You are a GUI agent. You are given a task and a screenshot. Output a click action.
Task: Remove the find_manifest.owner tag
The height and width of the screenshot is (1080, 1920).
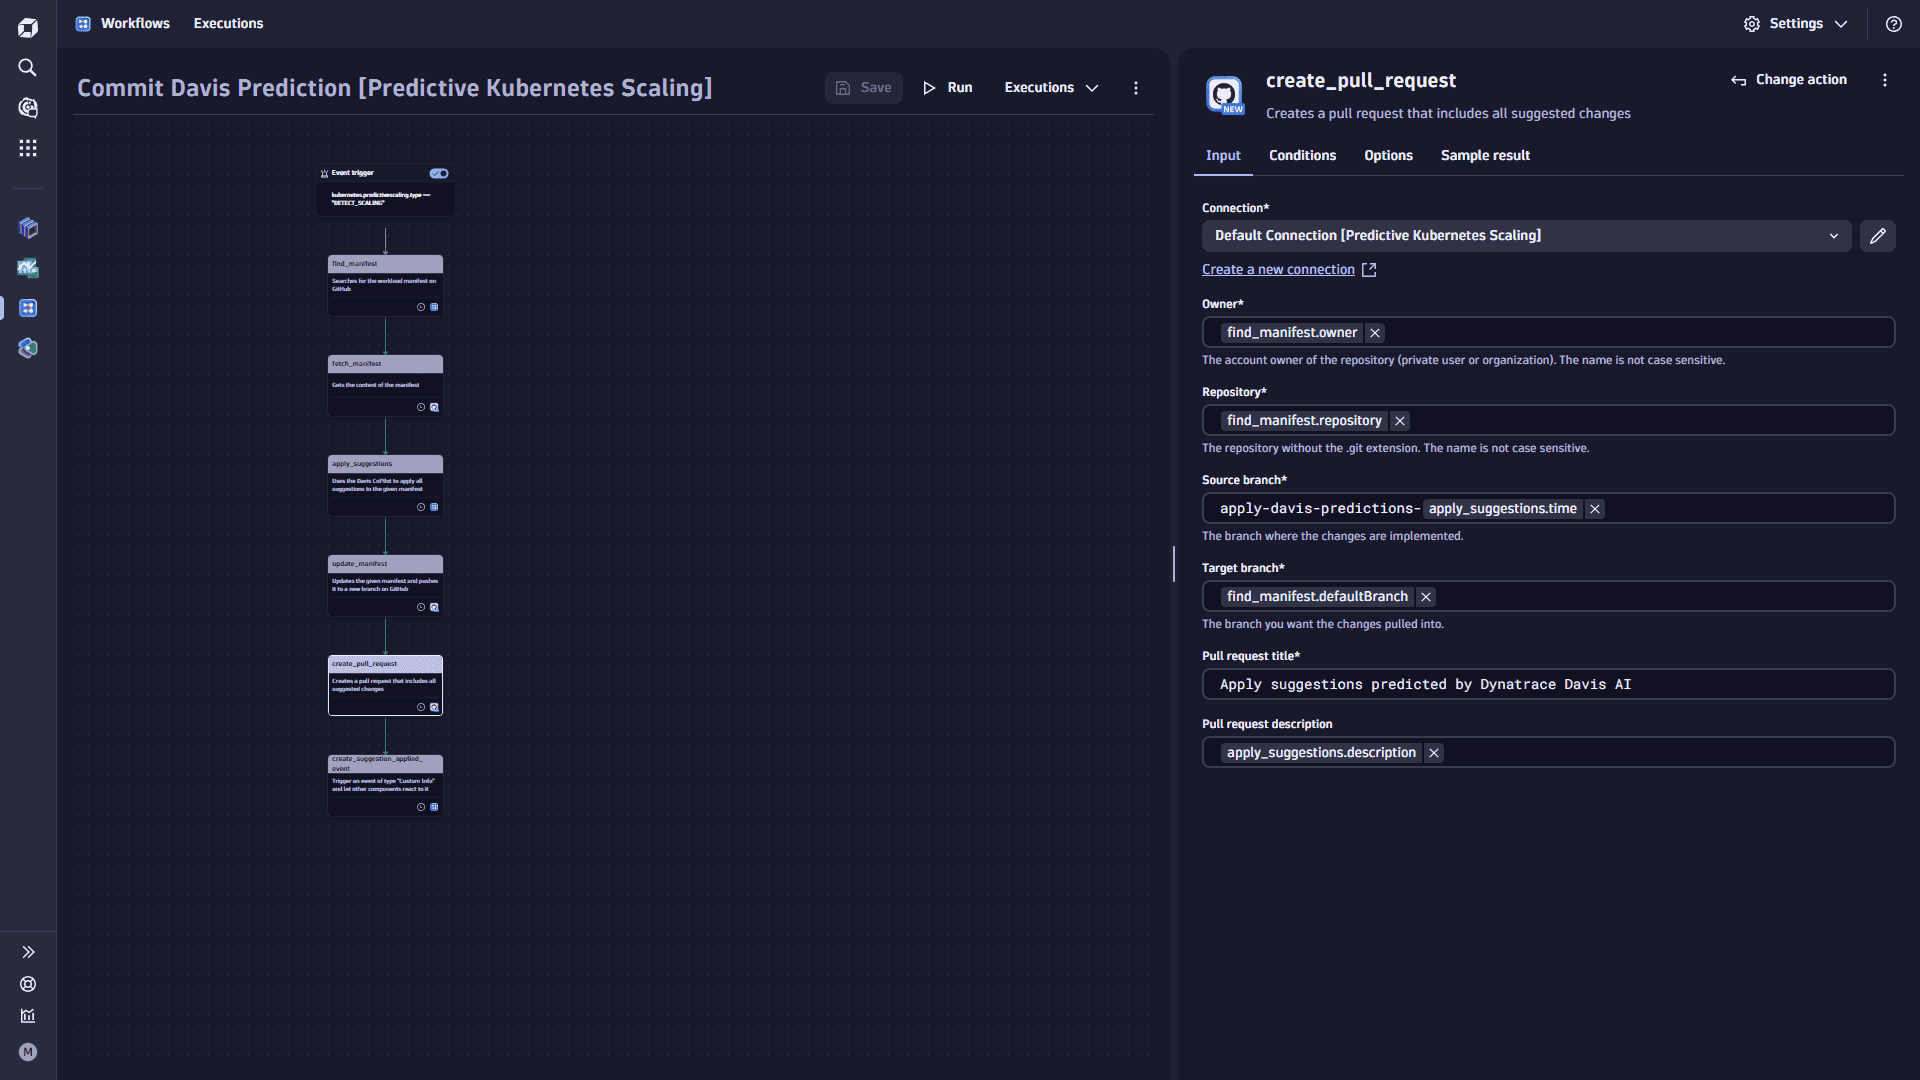(x=1375, y=333)
